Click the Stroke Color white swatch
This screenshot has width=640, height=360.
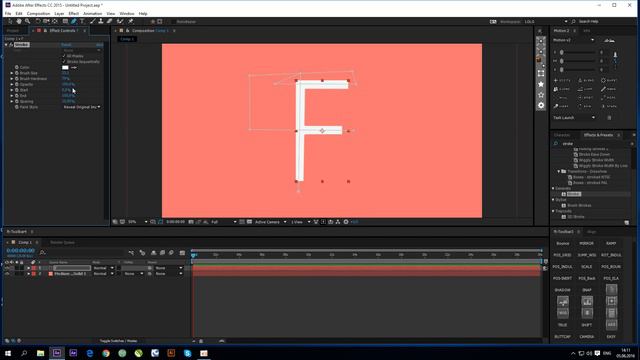65,67
